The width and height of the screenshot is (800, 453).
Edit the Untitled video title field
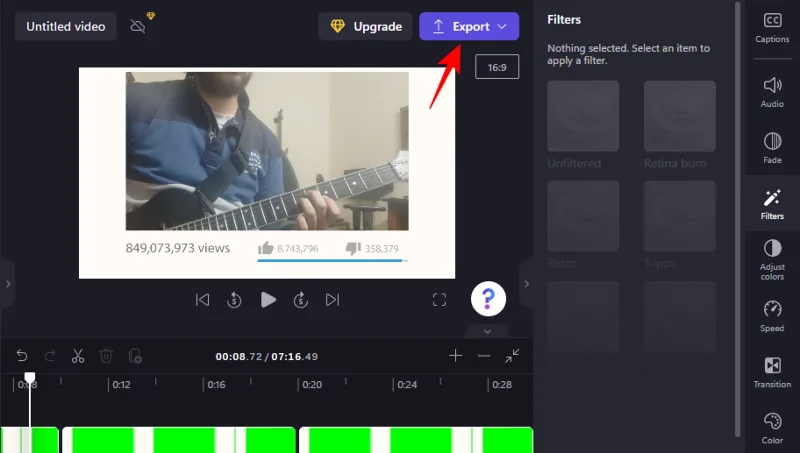(66, 27)
